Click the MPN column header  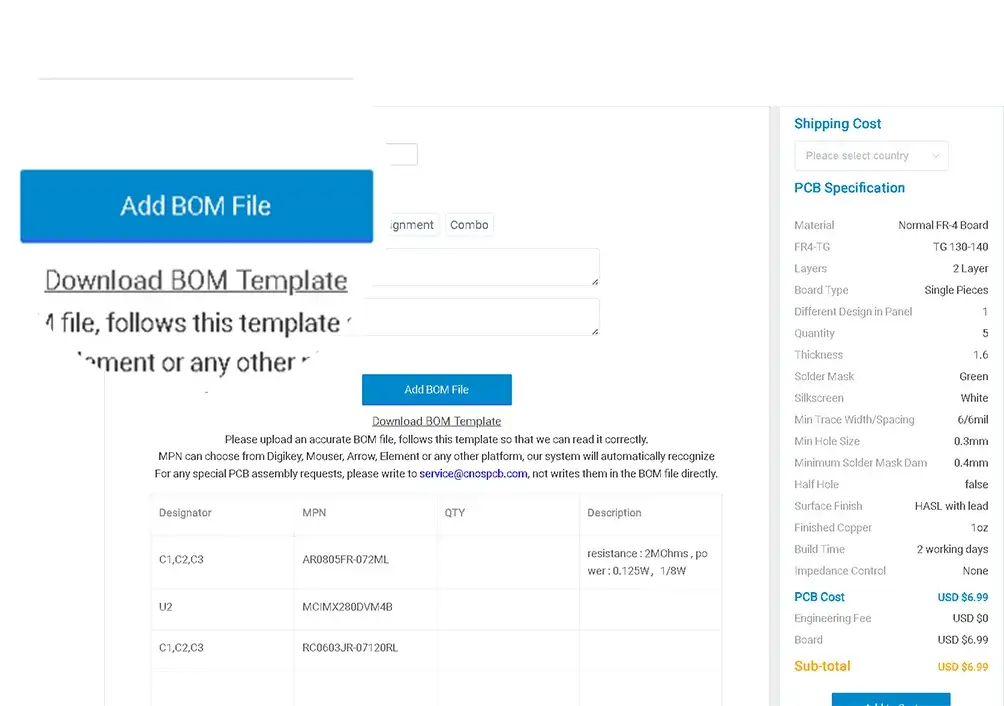[x=314, y=513]
